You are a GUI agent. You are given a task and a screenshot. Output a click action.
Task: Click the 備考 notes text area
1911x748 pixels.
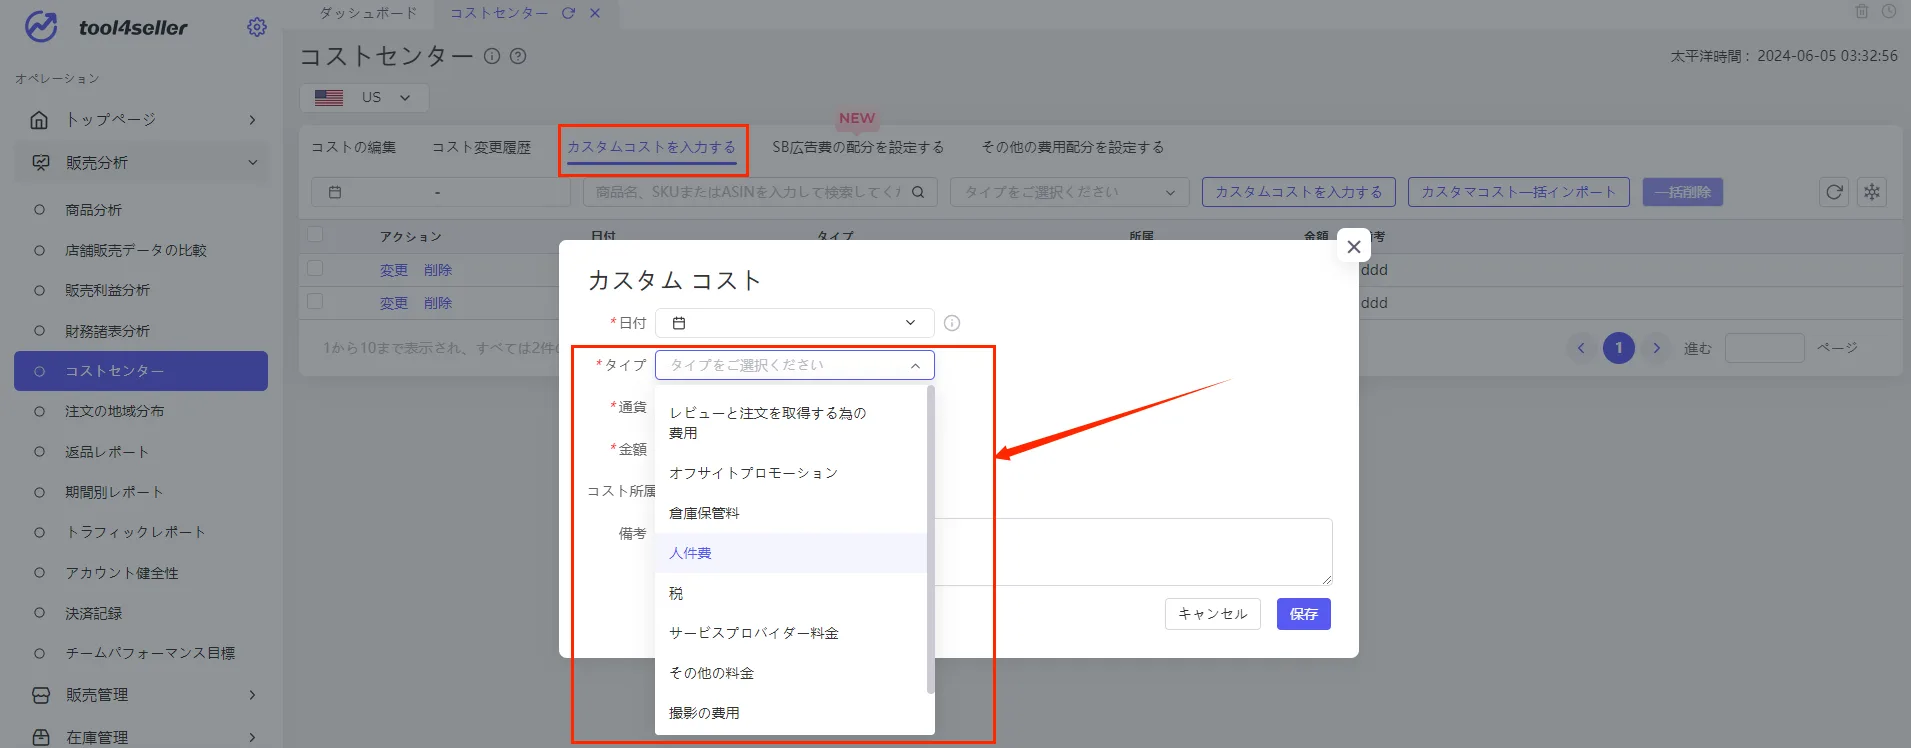tap(1132, 552)
